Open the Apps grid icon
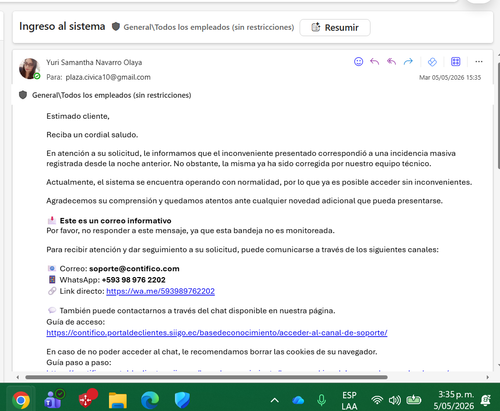The height and width of the screenshot is (411, 500). coord(455,62)
